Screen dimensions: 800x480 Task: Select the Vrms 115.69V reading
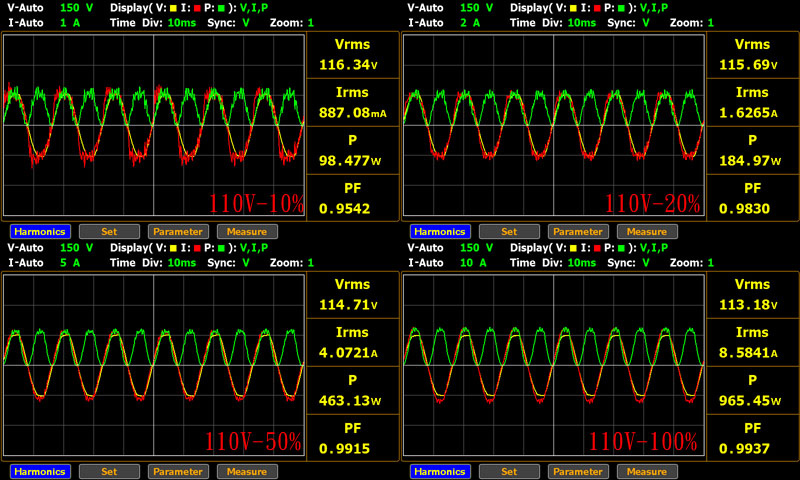tap(753, 55)
